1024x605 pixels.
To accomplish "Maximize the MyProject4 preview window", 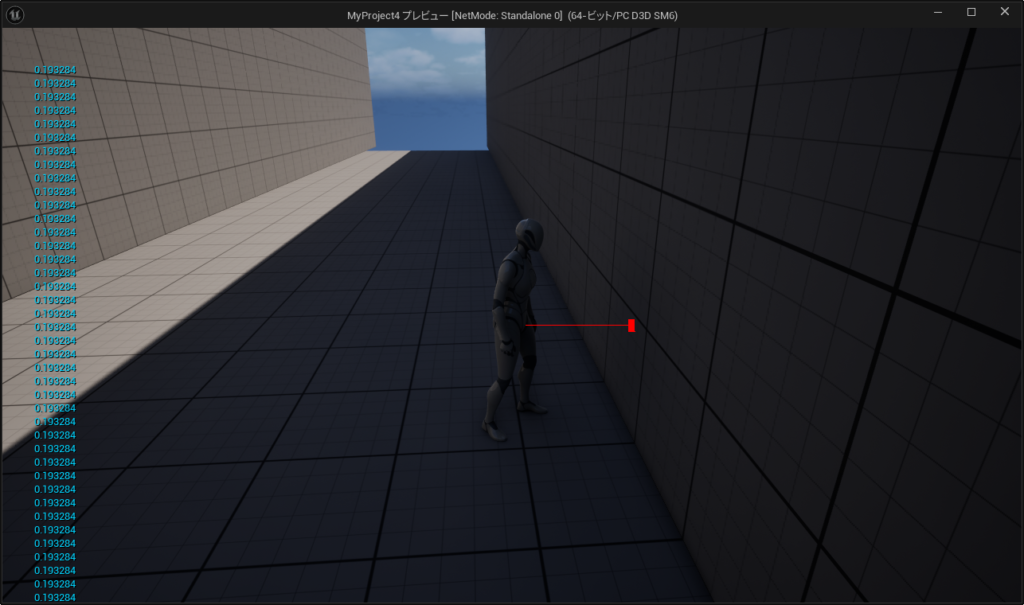I will click(971, 13).
